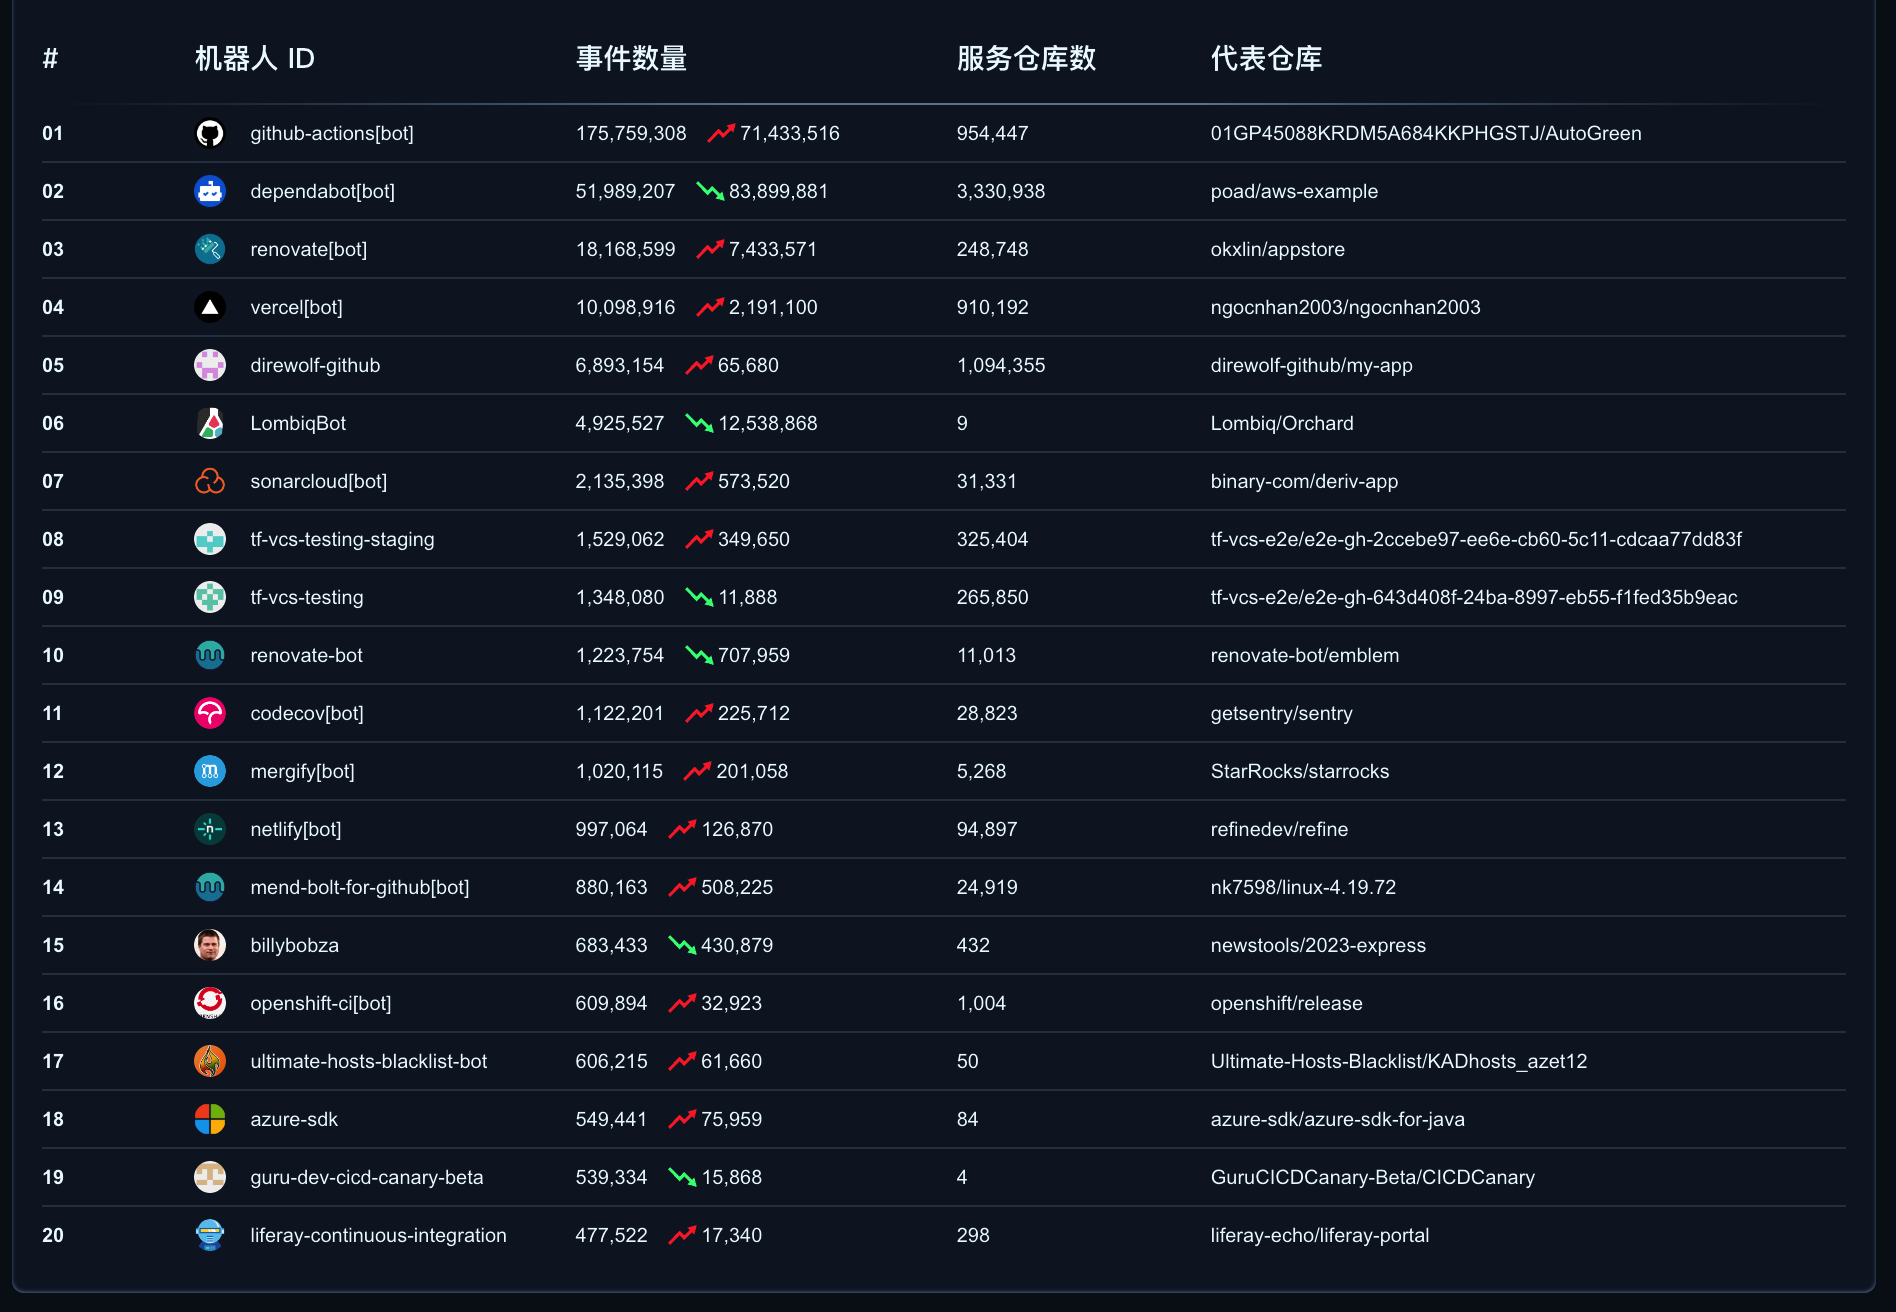
Task: Open the liferay-continuous-integration name
Action: point(378,1235)
